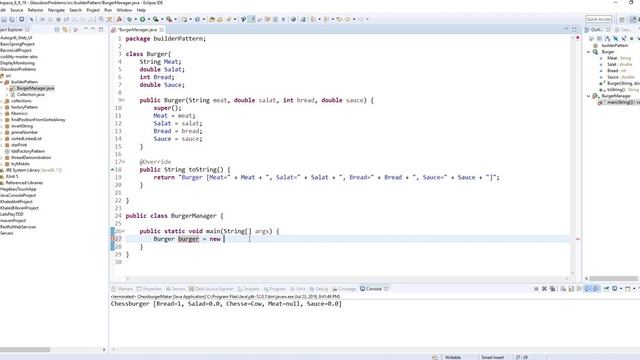
Task: Click the Debug bug toolbar icon
Action: click(129, 19)
